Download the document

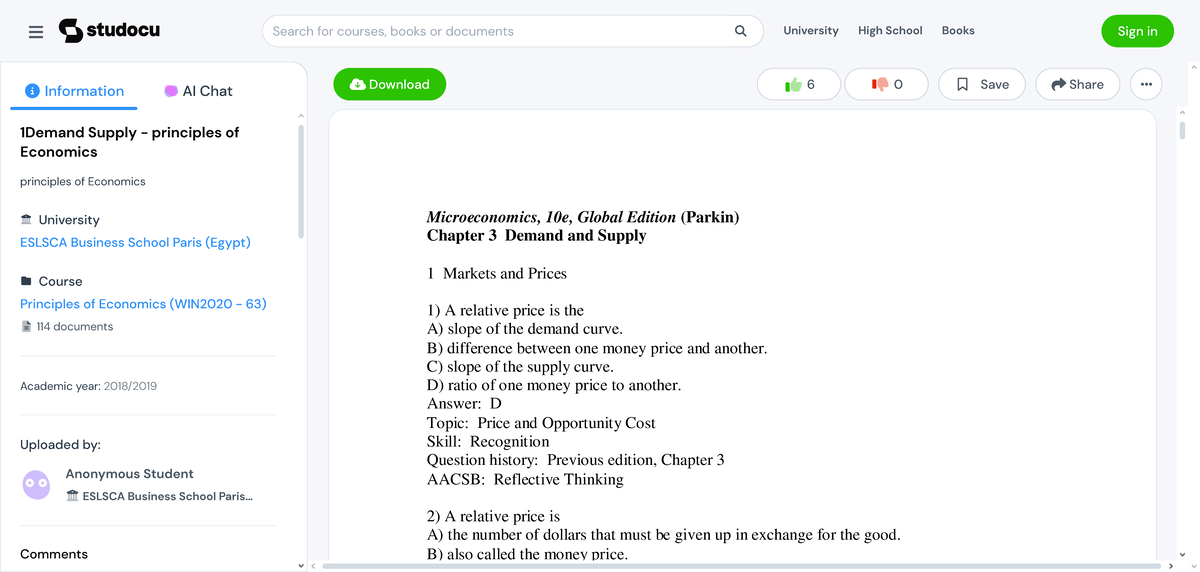(x=389, y=85)
